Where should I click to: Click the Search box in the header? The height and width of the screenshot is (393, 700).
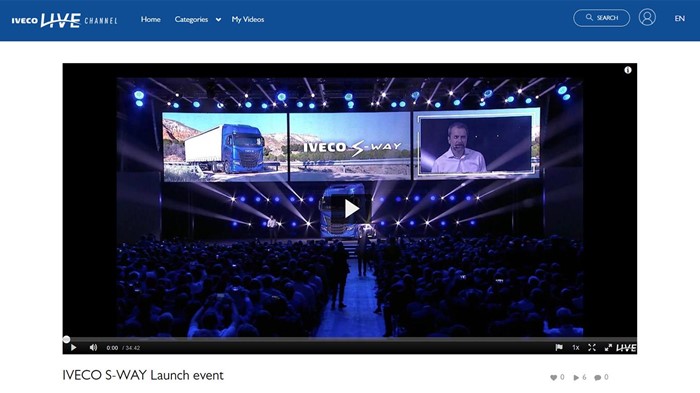point(601,18)
